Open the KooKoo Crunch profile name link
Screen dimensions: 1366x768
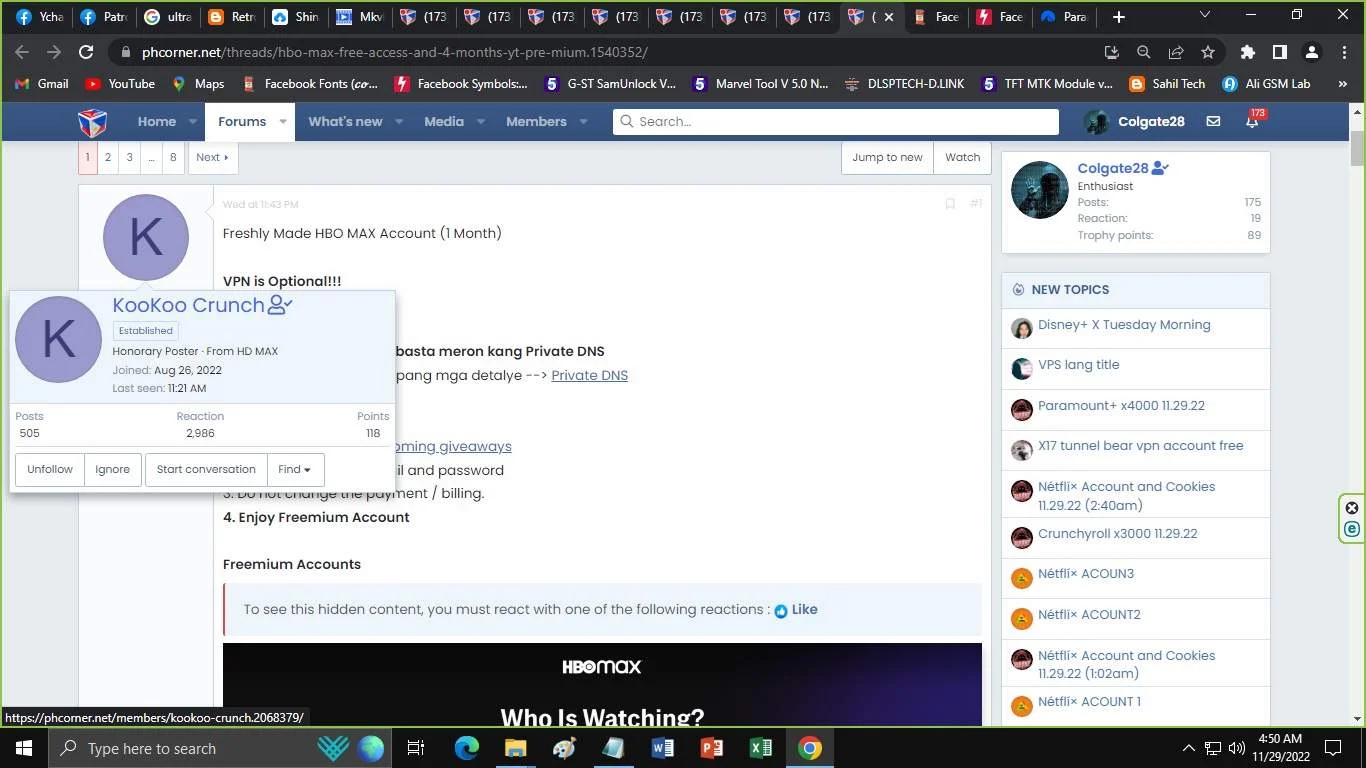[x=188, y=305]
